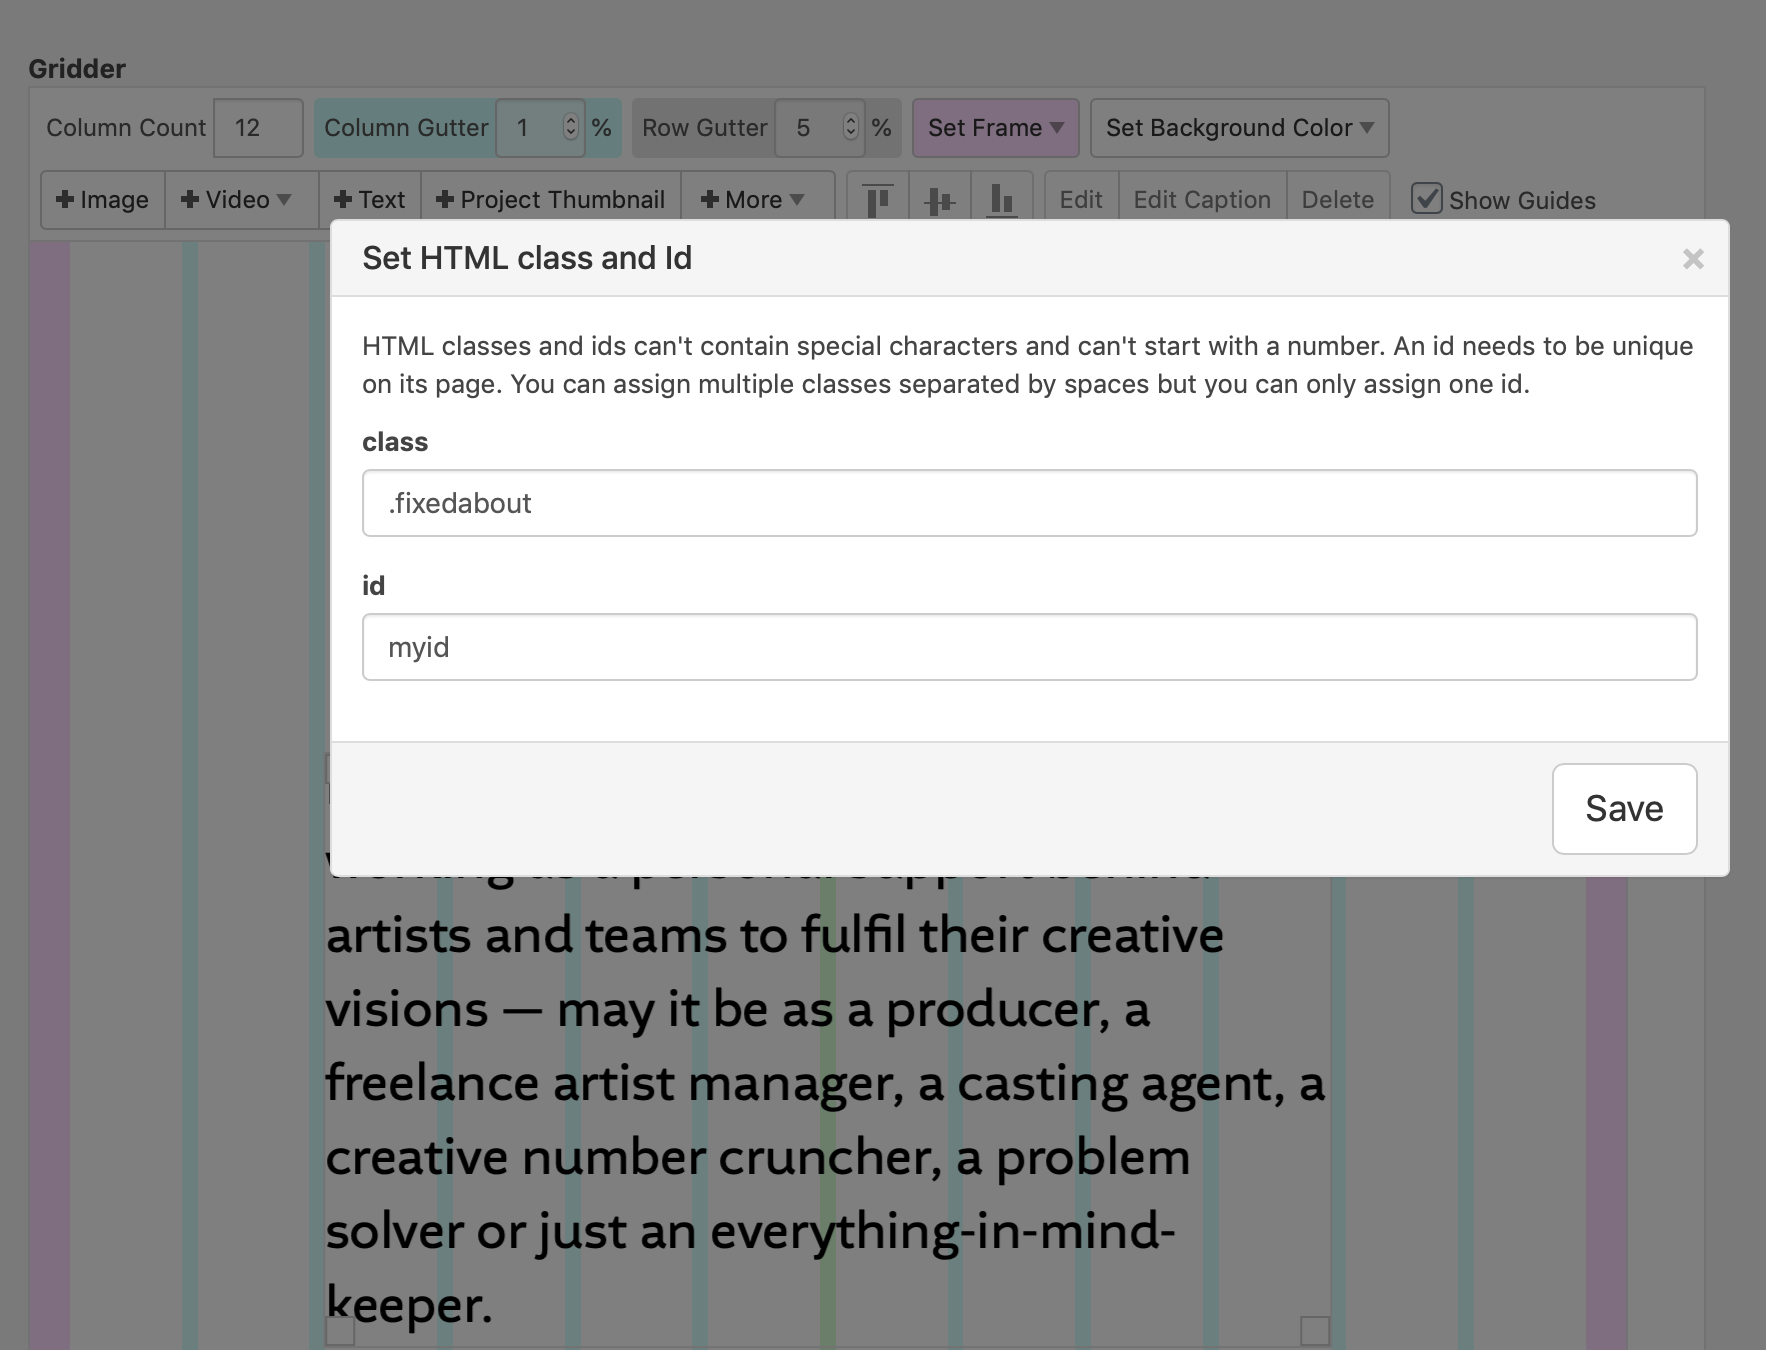The image size is (1766, 1350).
Task: Click the Column Gutter stepper arrows
Action: tap(570, 127)
